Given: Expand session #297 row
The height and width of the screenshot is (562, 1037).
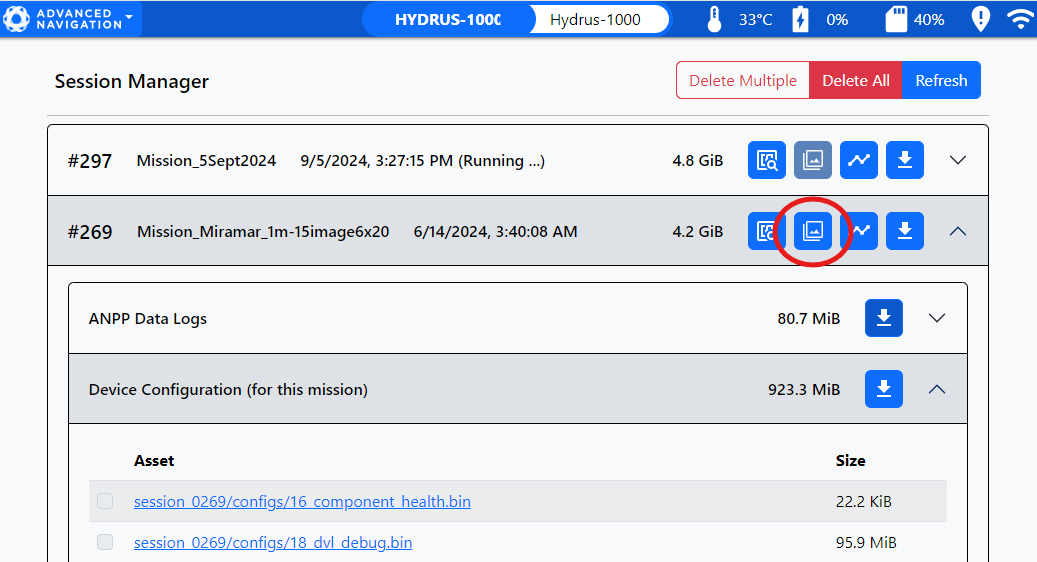Looking at the screenshot, I should (x=958, y=160).
